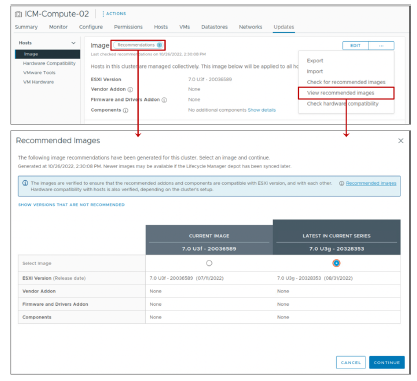Click the Recommendations badge next to Image
417x381 pixels.
[x=138, y=45]
